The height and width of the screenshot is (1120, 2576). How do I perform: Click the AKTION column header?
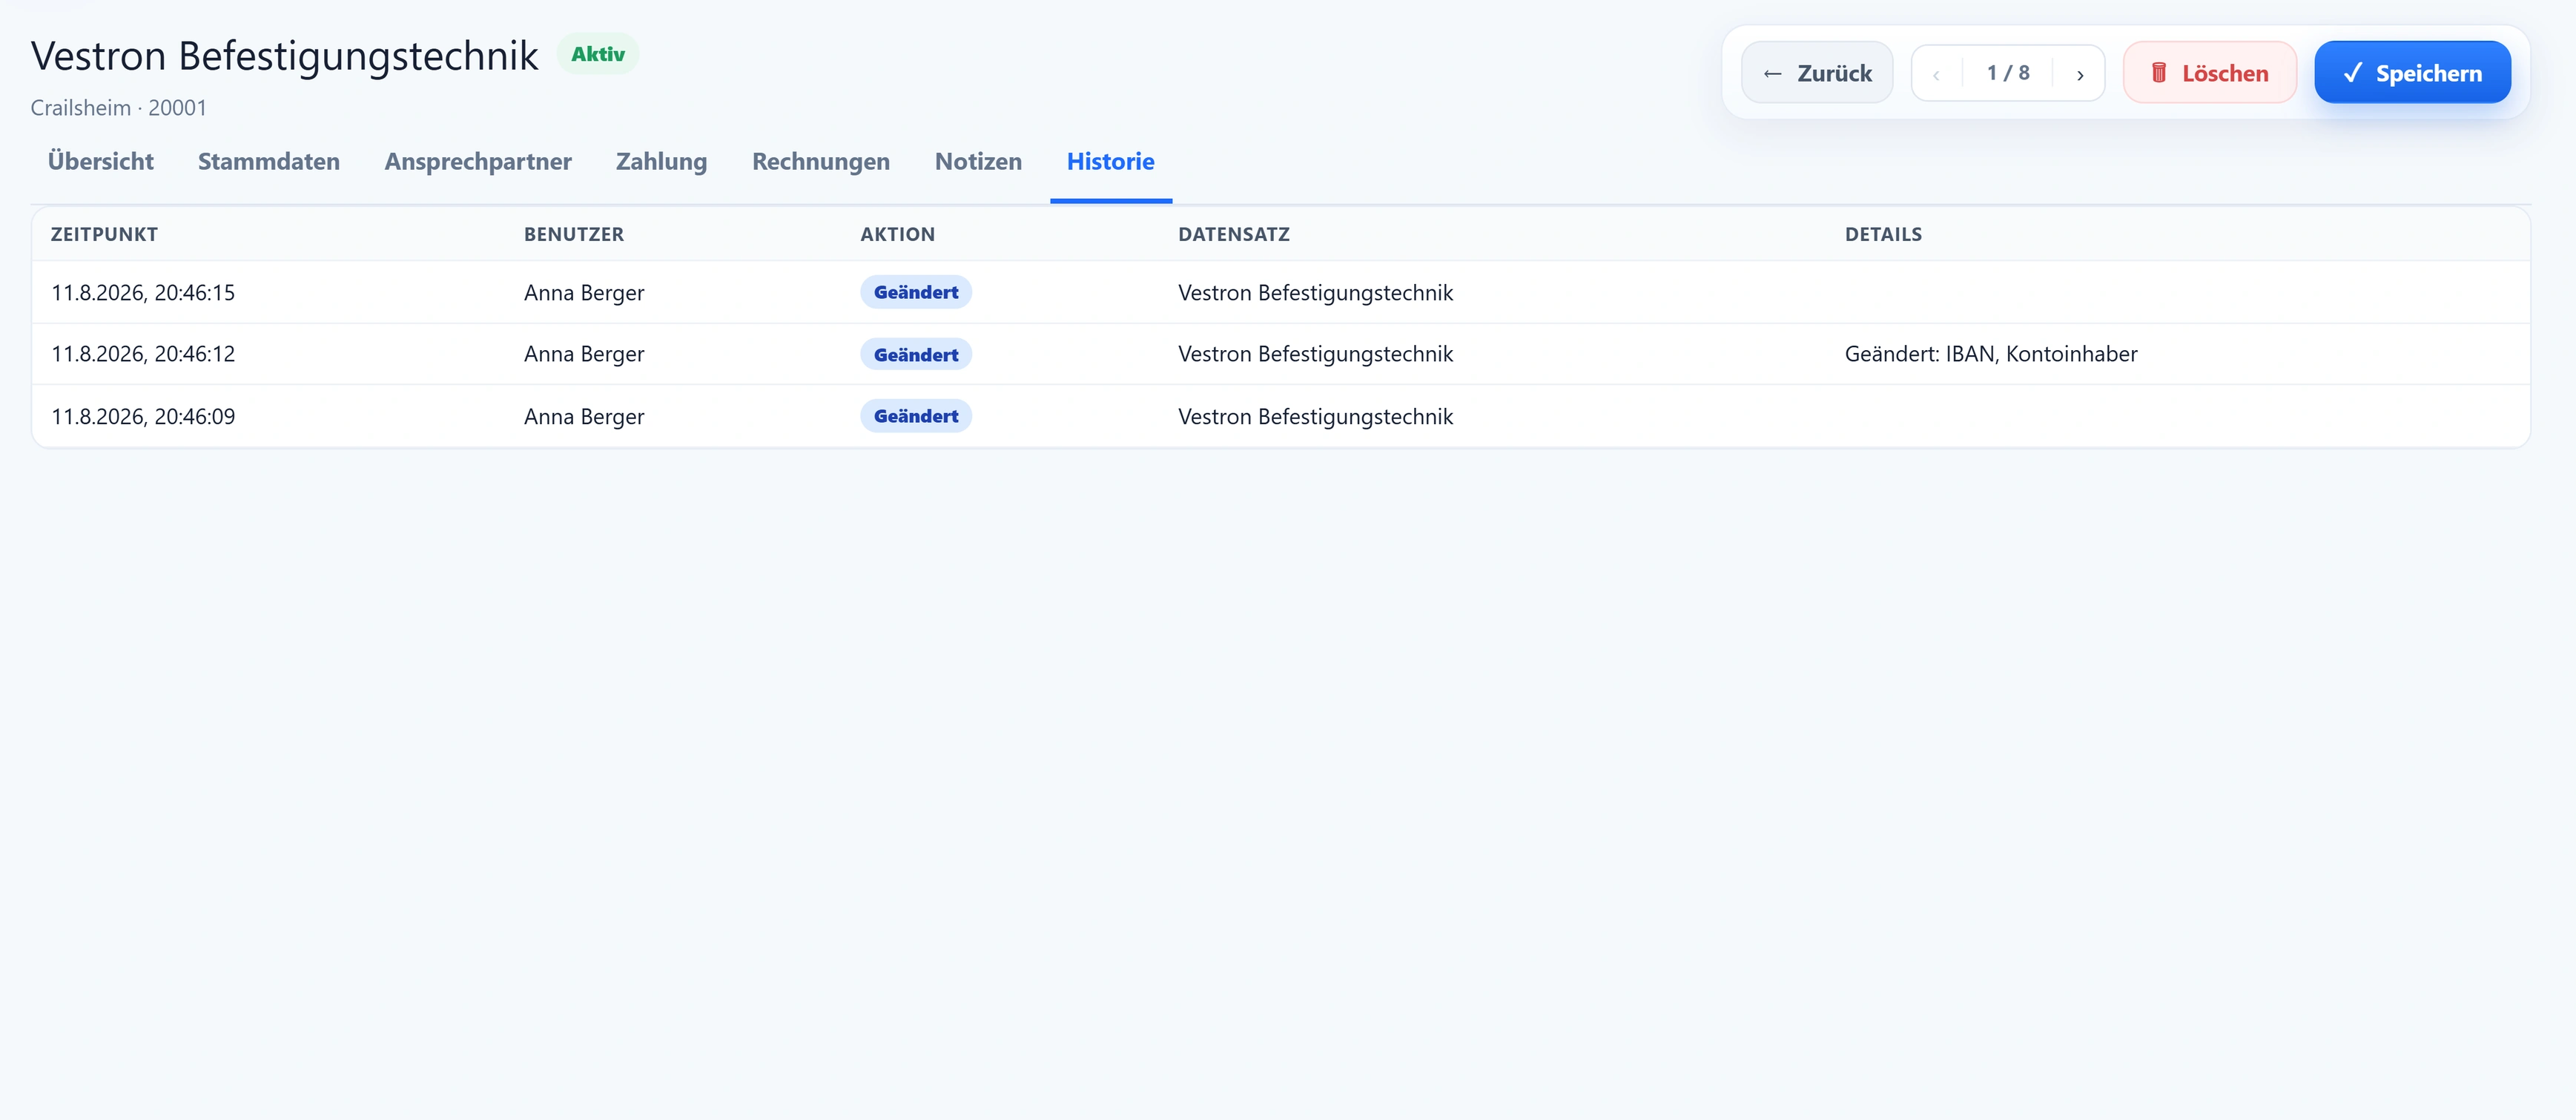(897, 235)
